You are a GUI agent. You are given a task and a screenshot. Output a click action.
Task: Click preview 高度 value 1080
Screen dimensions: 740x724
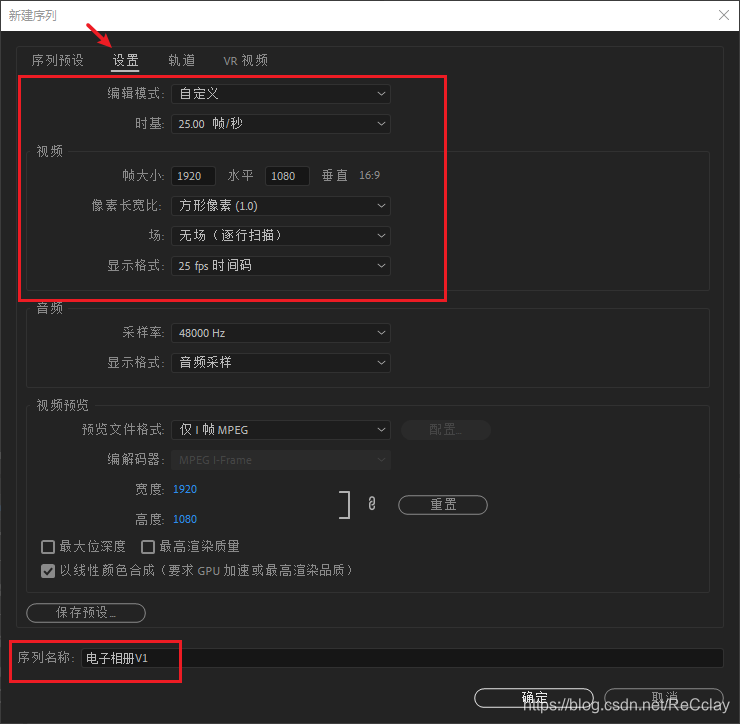(185, 519)
